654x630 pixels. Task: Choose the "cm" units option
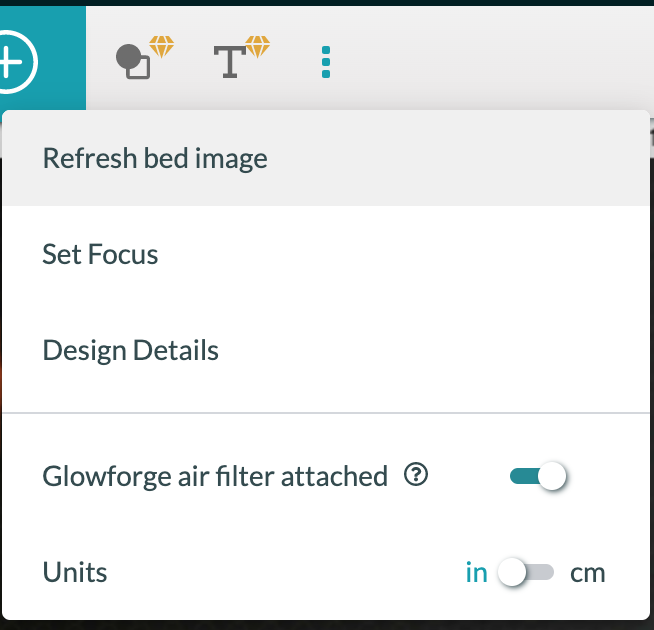point(587,573)
